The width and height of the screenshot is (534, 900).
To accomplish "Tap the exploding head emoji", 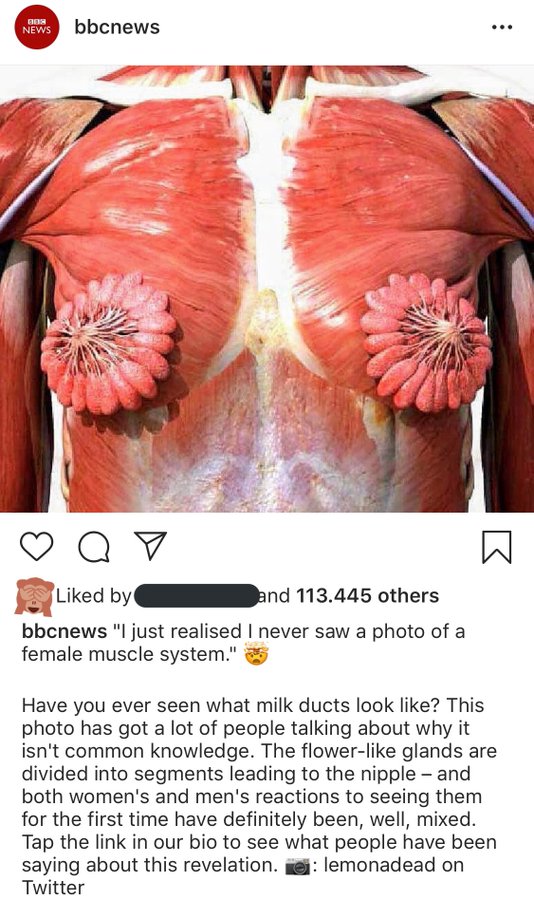I will click(257, 654).
